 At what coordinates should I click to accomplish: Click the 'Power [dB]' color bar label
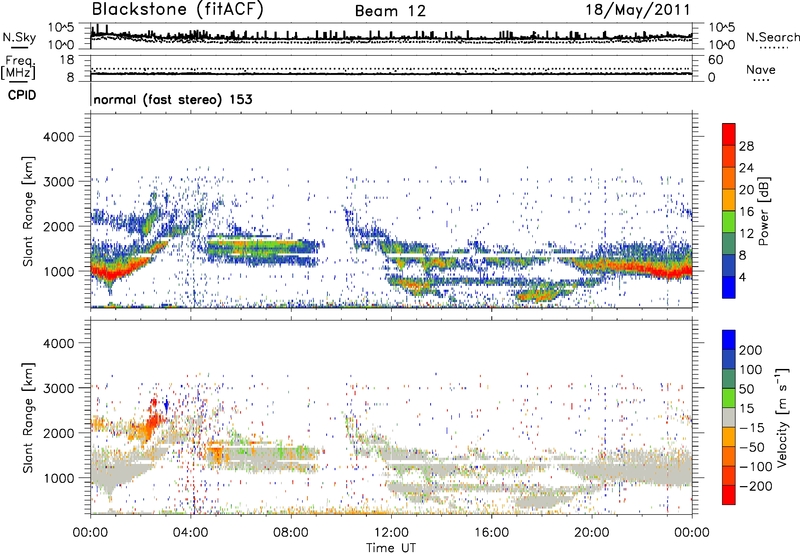tap(764, 211)
